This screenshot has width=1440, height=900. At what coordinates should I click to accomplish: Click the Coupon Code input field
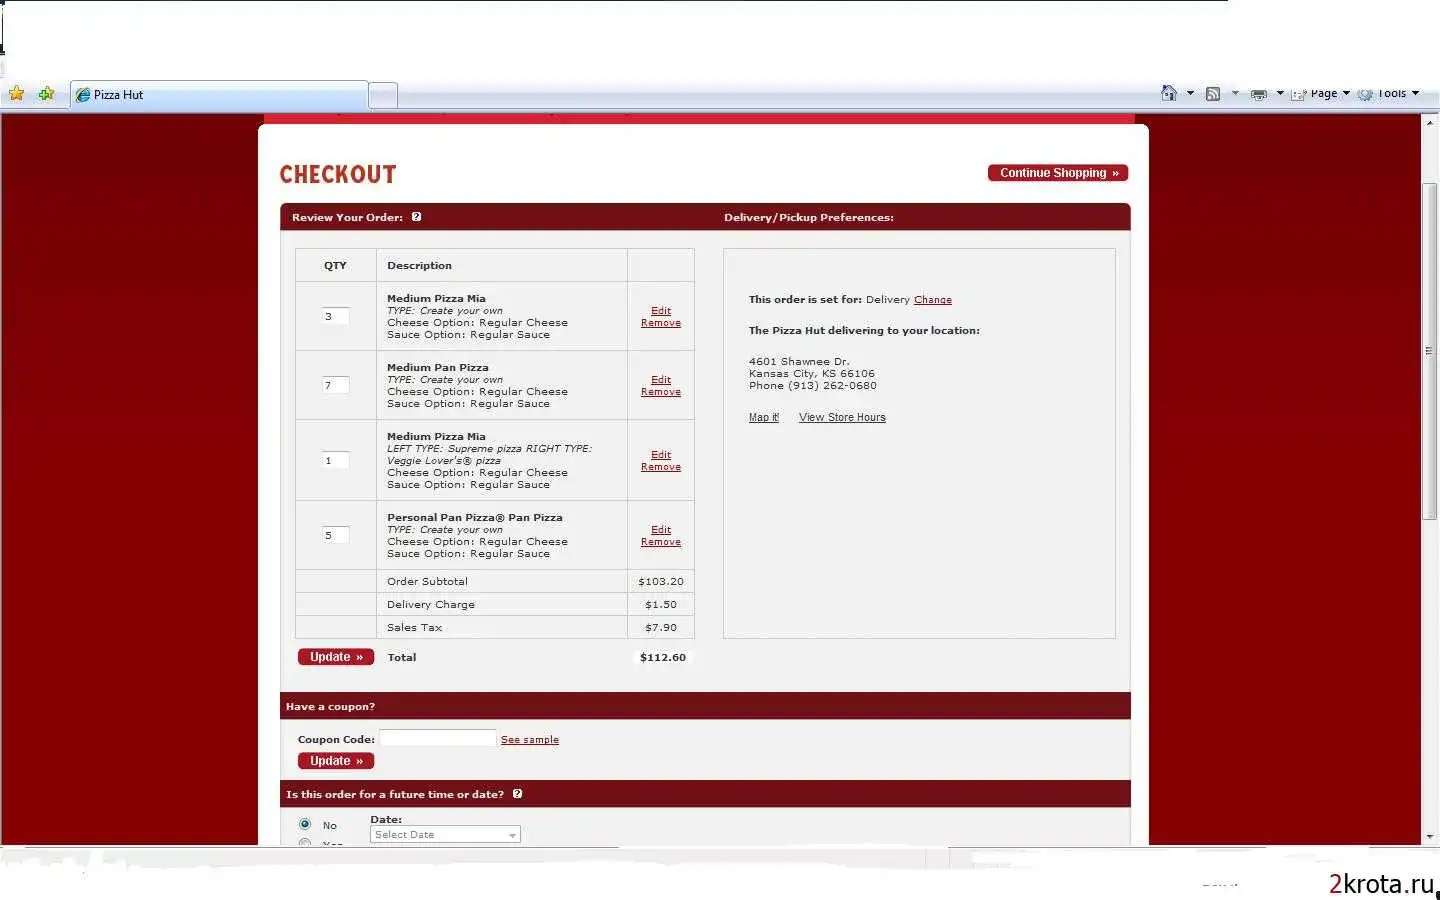[x=437, y=739]
